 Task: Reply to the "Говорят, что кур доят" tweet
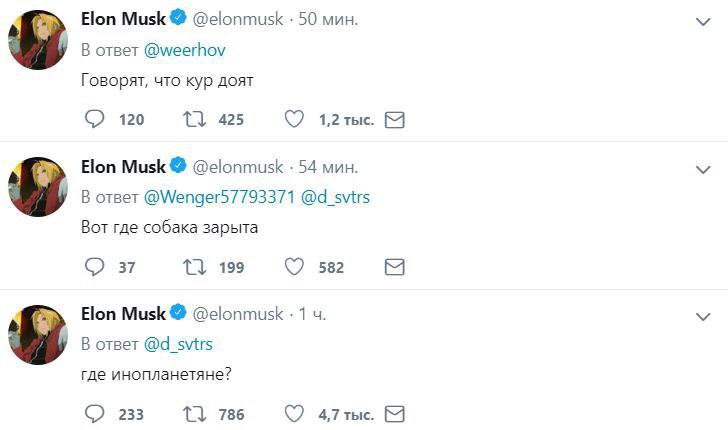(x=95, y=120)
